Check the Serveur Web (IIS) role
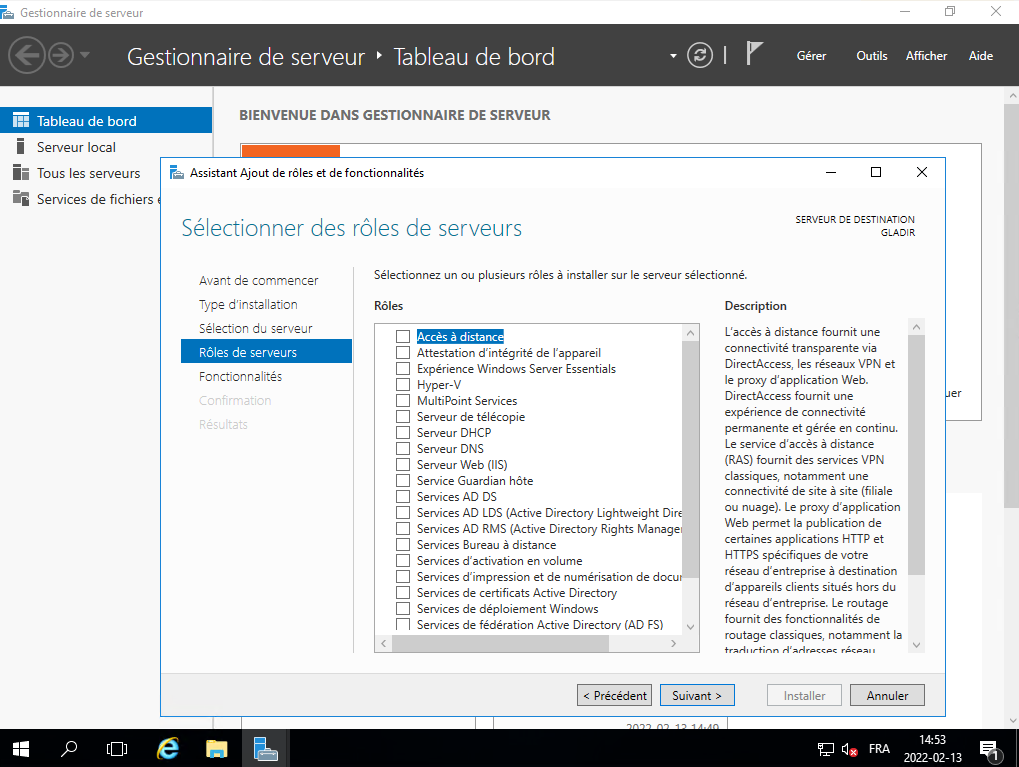 (x=403, y=465)
